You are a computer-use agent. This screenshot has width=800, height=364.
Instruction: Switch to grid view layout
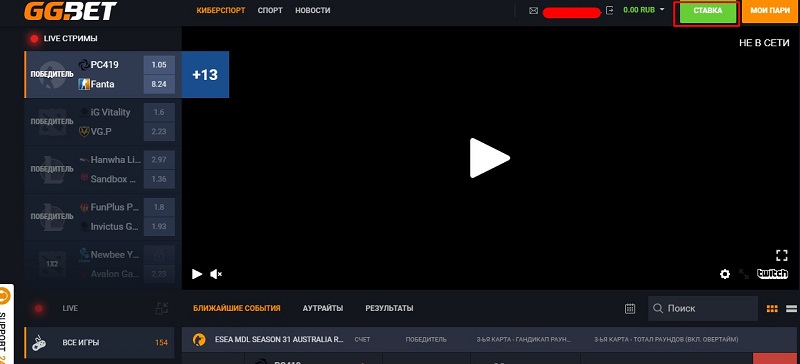(772, 308)
